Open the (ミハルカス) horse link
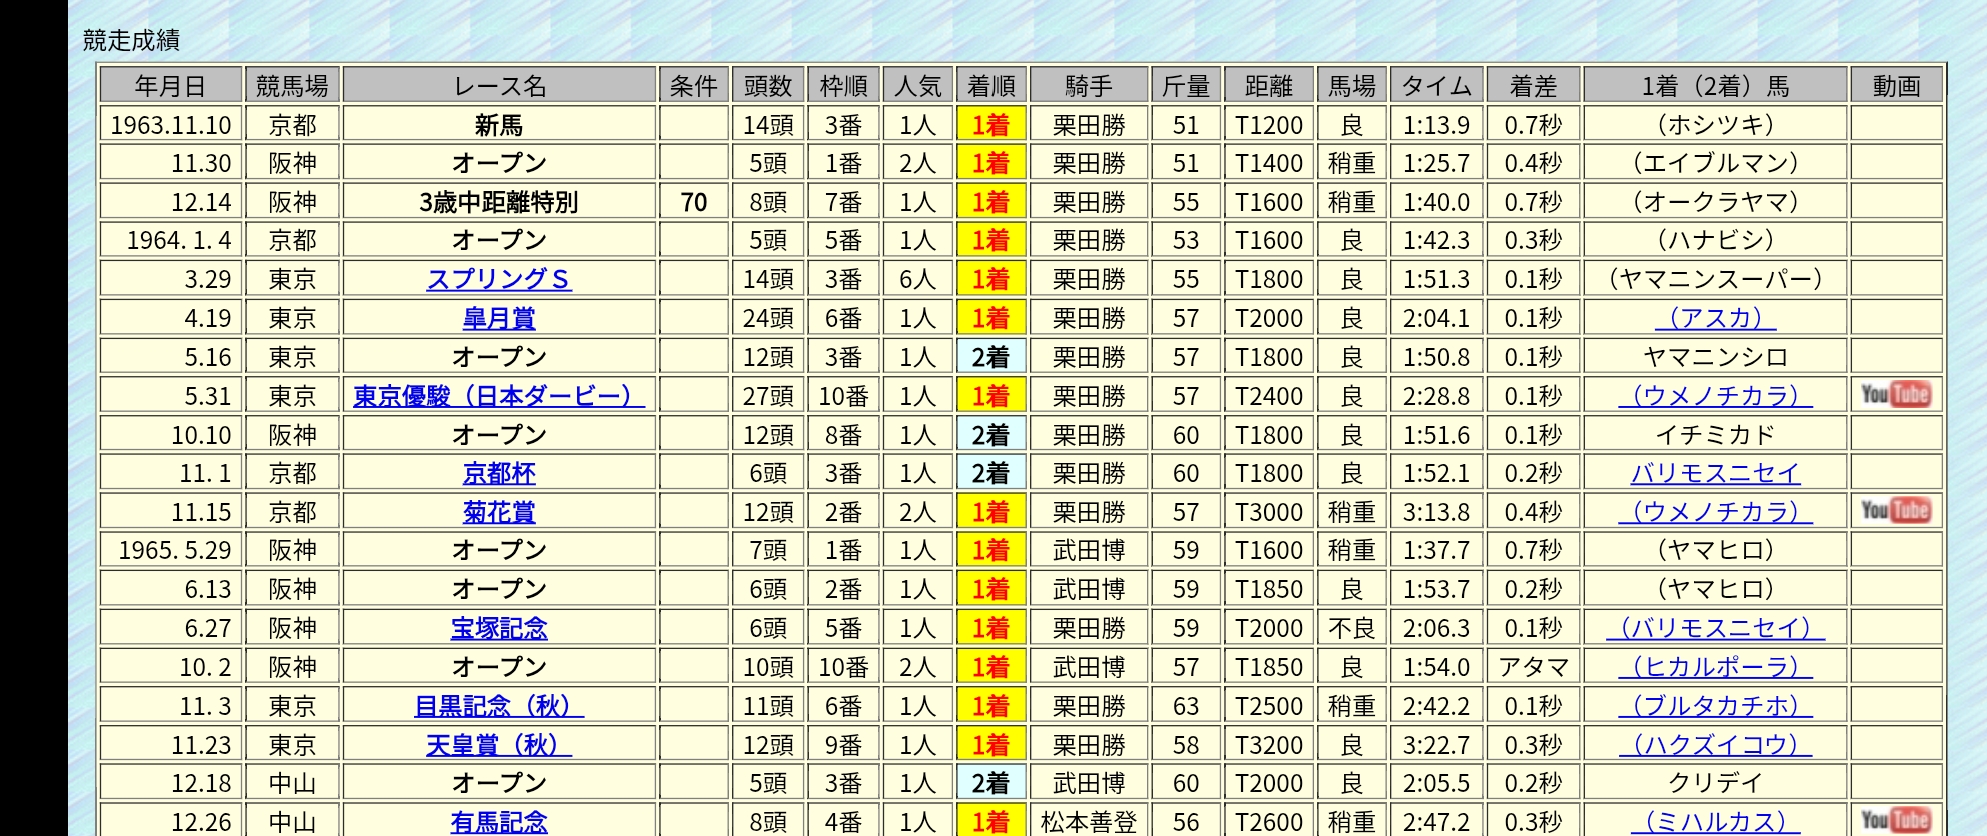Image resolution: width=1987 pixels, height=836 pixels. [x=1715, y=822]
